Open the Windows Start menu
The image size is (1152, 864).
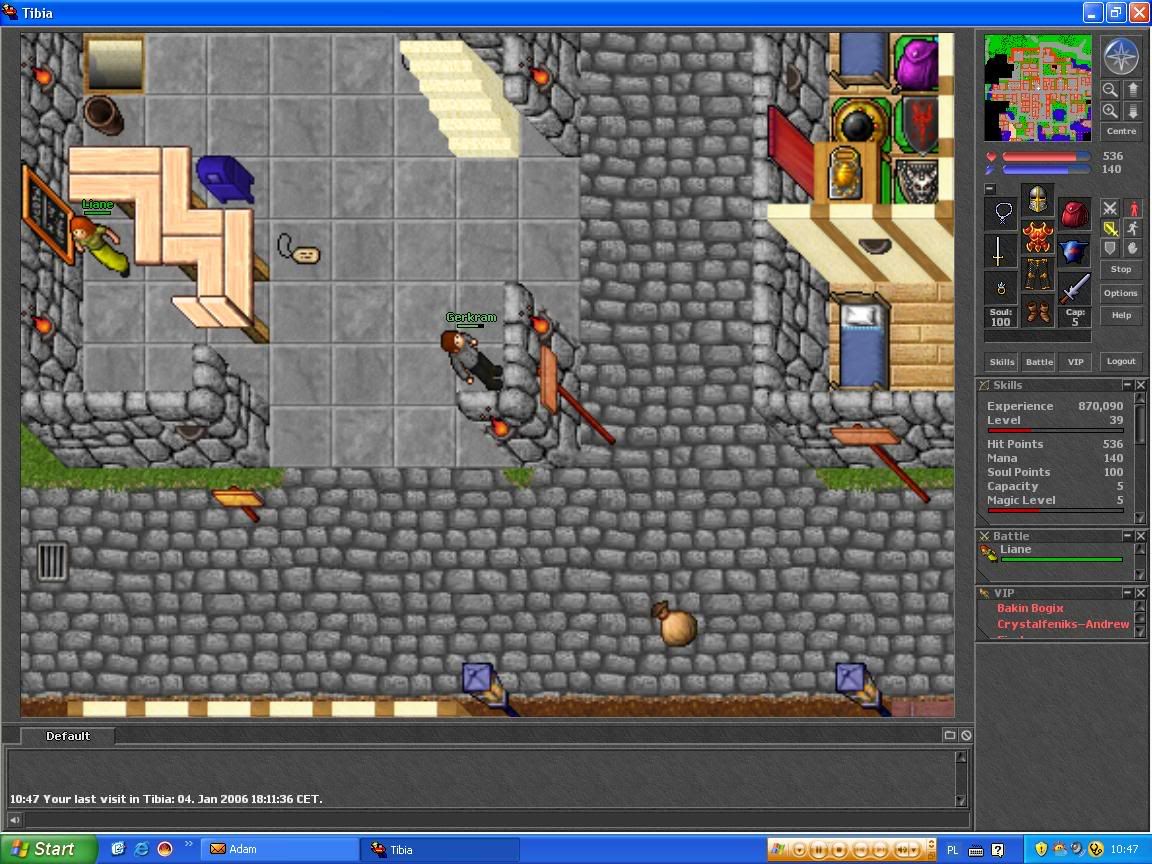pyautogui.click(x=48, y=849)
